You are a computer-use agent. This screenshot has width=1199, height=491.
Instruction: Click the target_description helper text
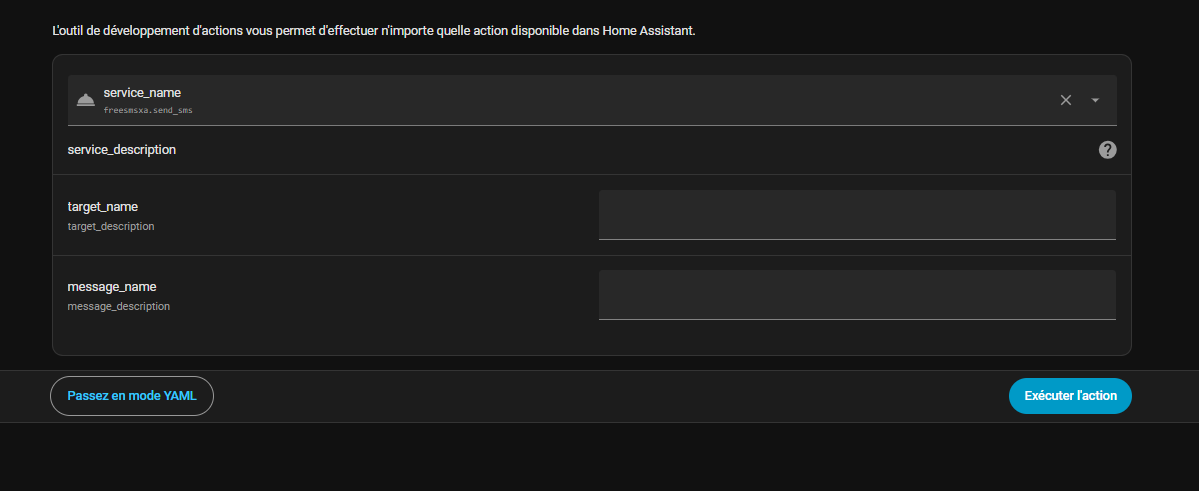point(111,227)
